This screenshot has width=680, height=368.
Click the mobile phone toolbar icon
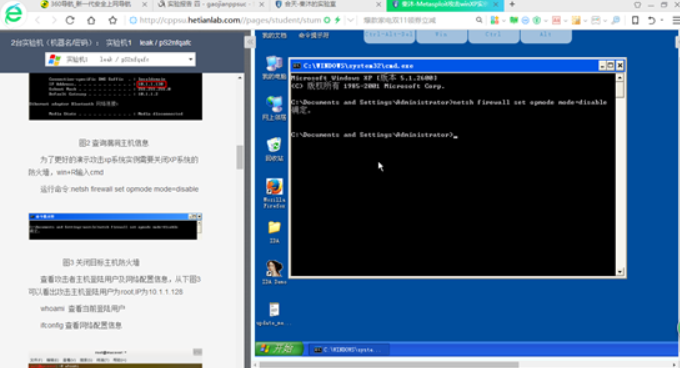pos(635,20)
